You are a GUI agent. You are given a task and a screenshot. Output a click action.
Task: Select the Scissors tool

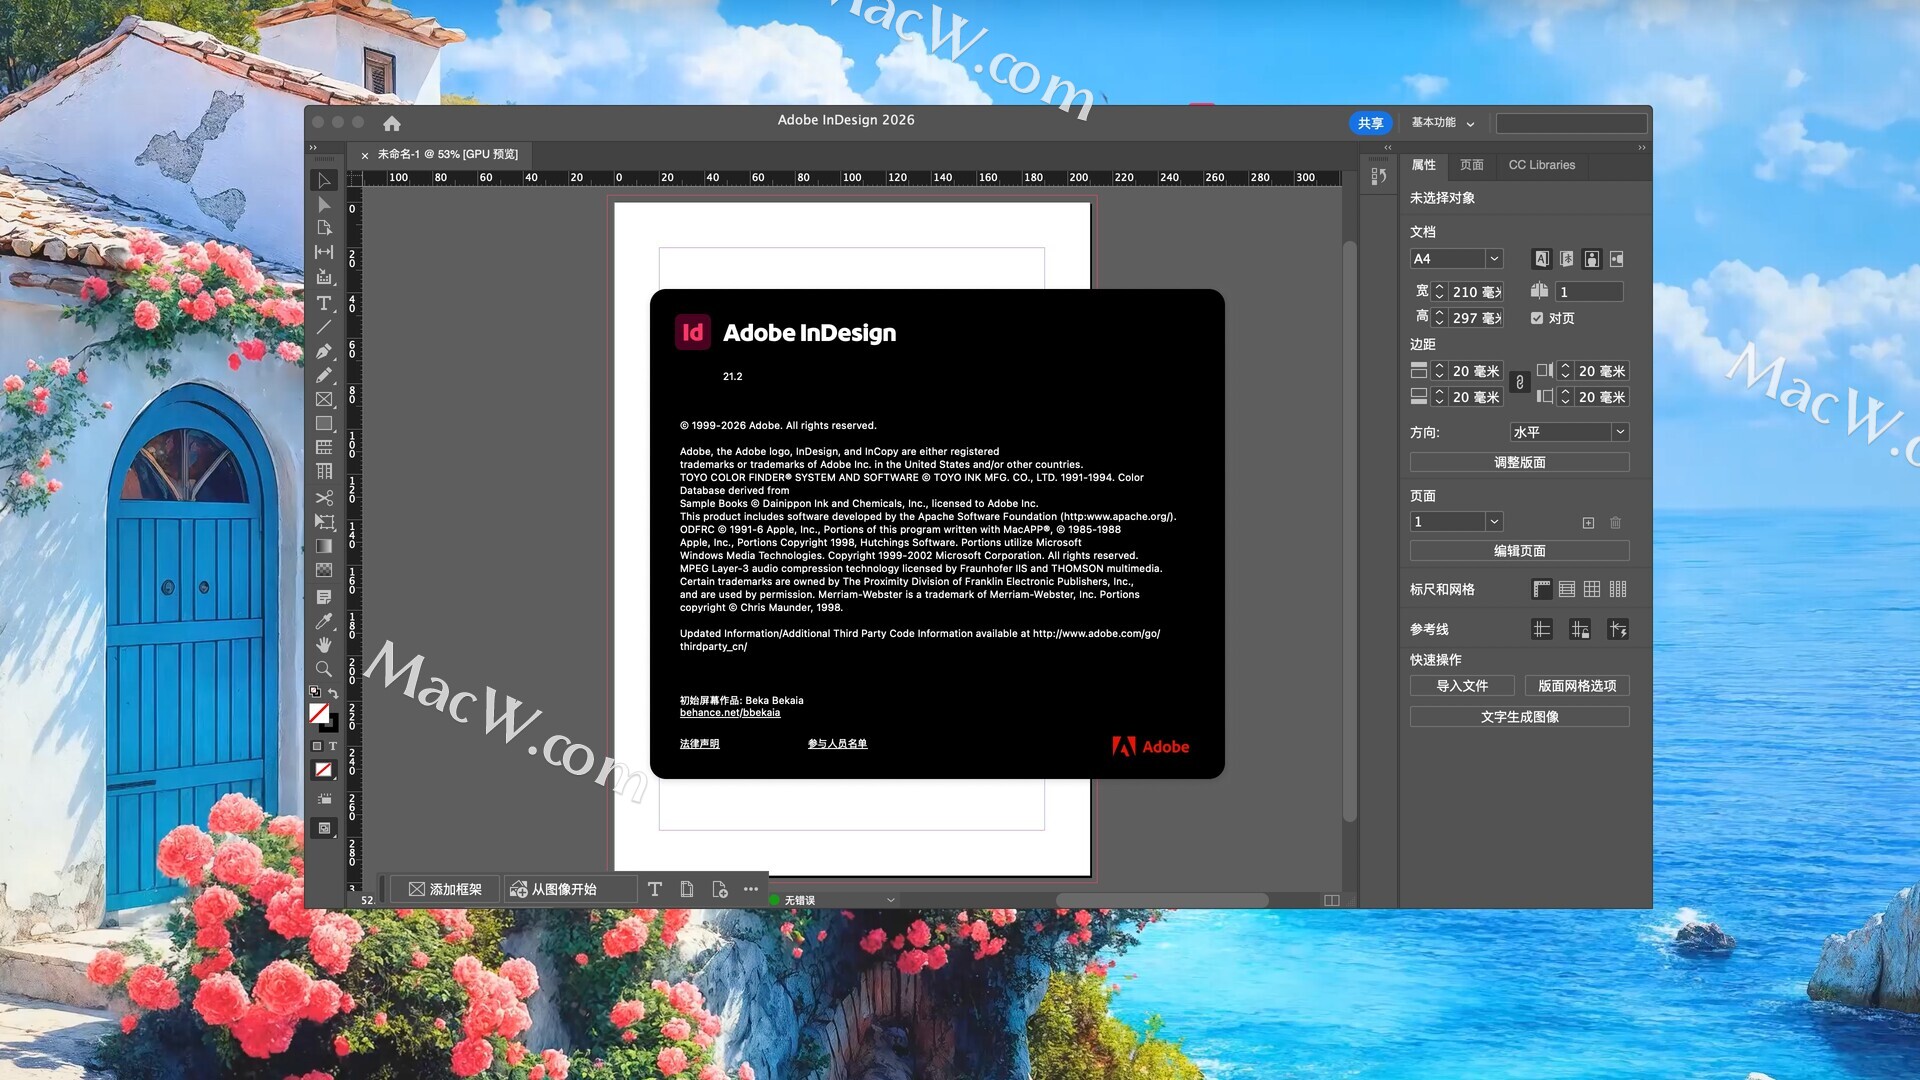click(324, 497)
